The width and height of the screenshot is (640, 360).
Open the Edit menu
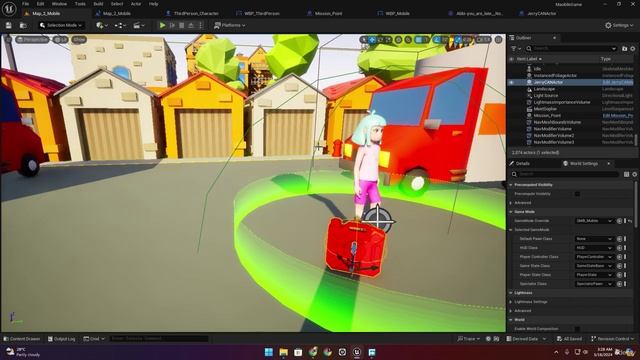tap(40, 4)
